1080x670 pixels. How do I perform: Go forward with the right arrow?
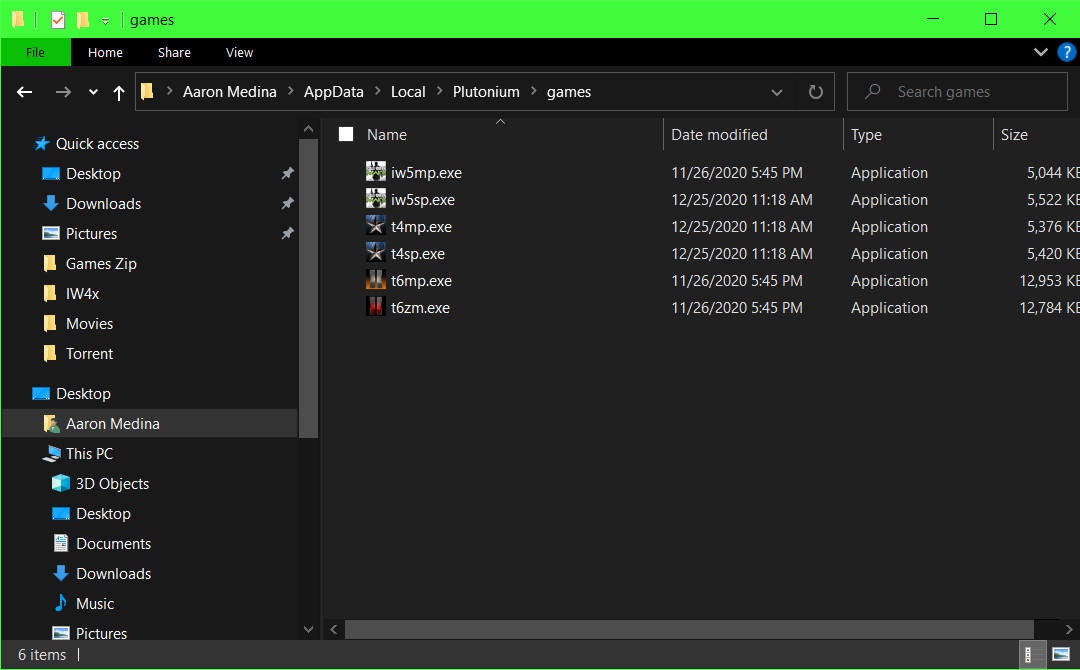click(63, 92)
